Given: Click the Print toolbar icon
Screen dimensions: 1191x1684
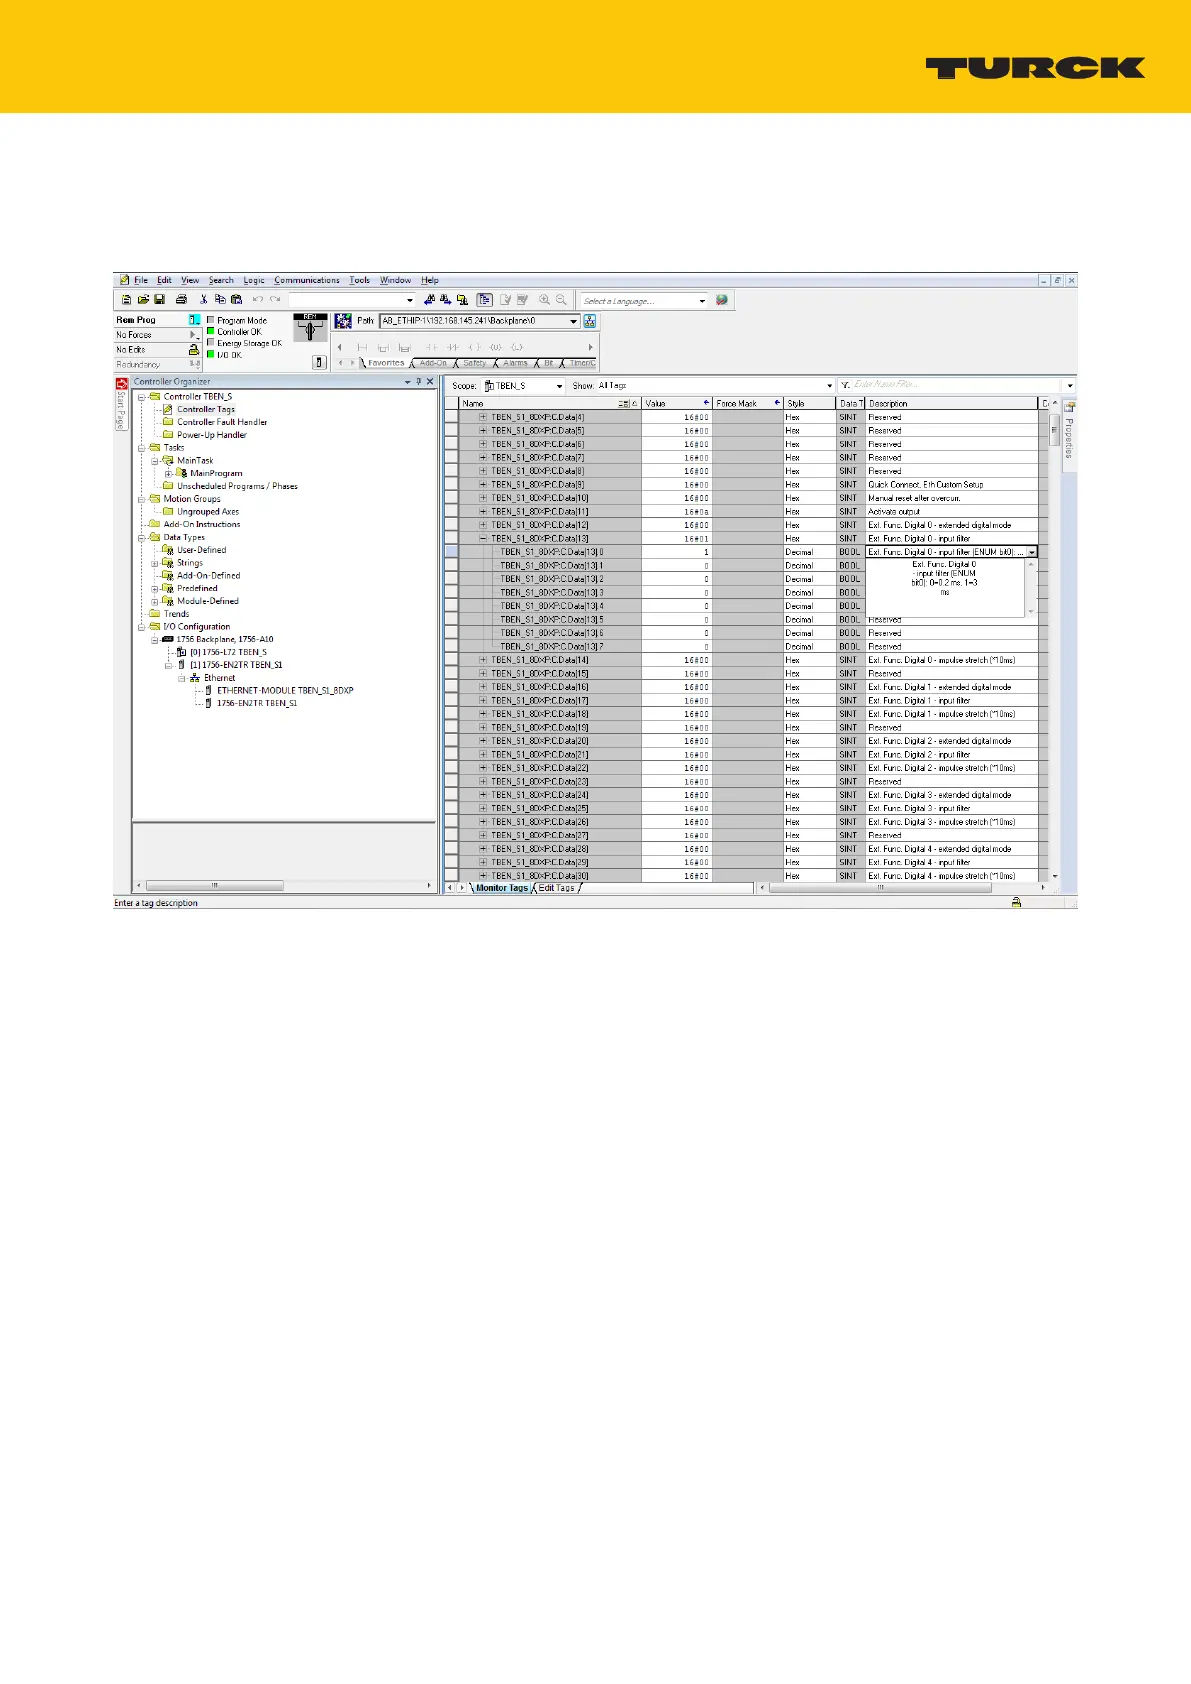Looking at the screenshot, I should coord(181,299).
